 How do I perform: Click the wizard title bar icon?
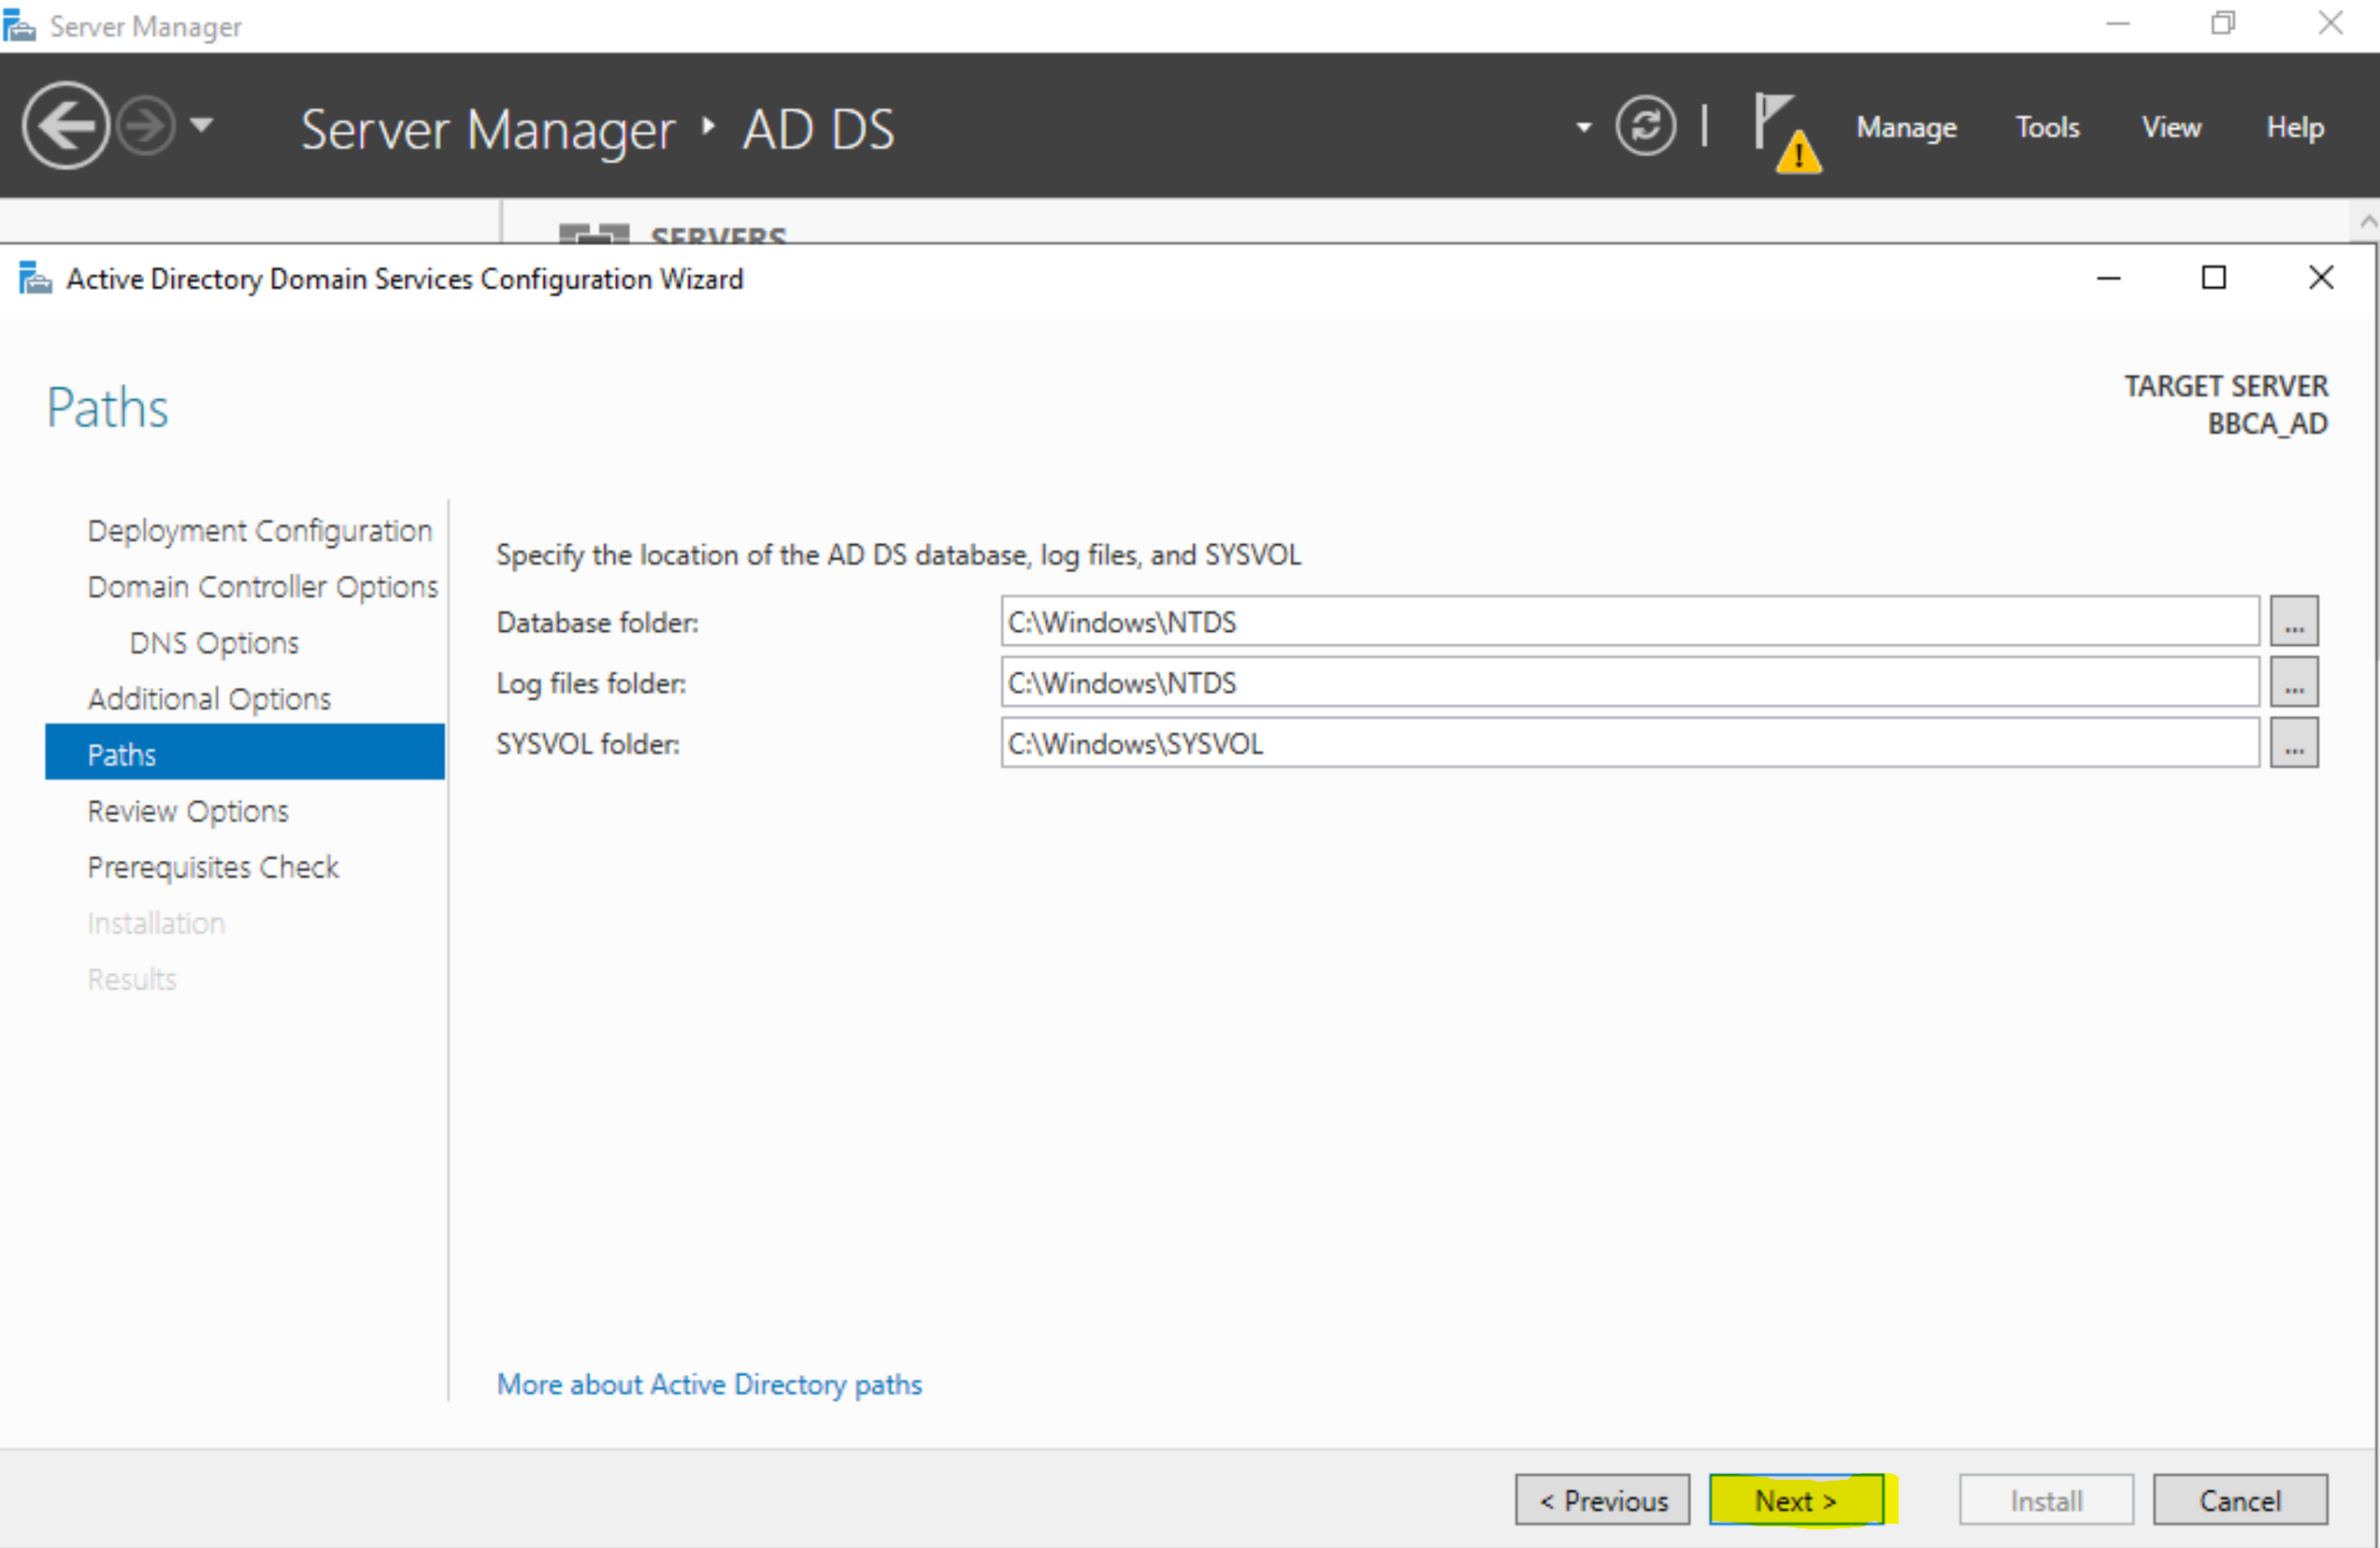[x=35, y=278]
